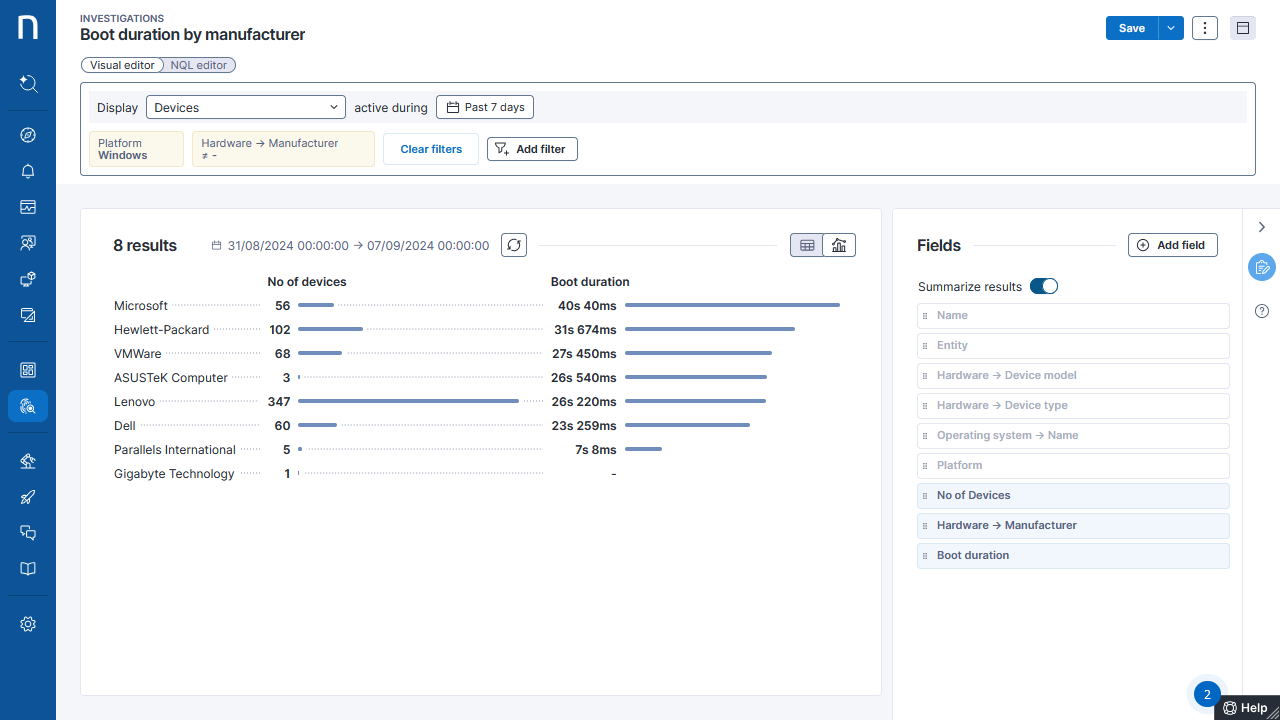
Task: Open the settings gear in sidebar
Action: [x=28, y=624]
